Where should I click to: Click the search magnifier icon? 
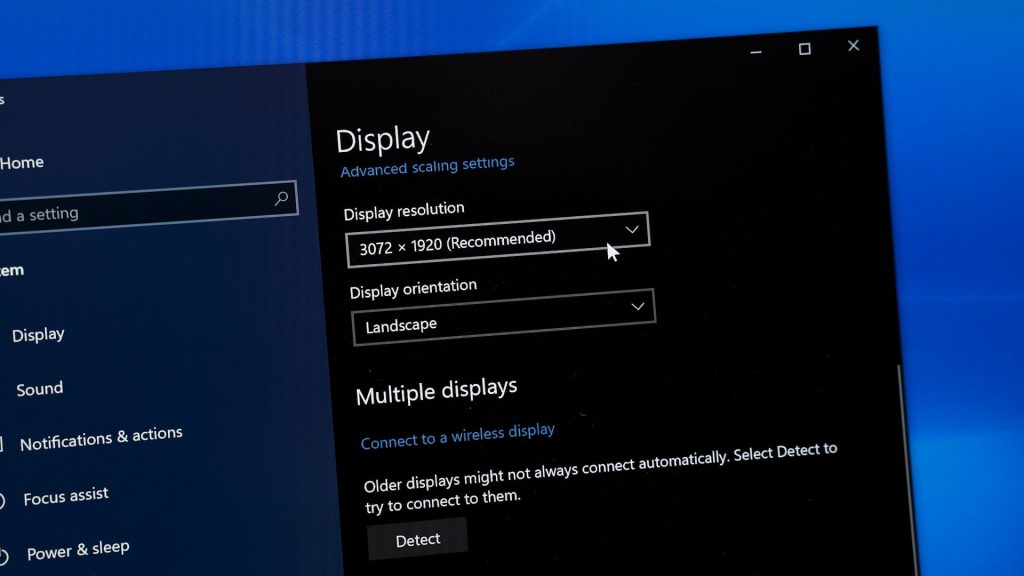tap(281, 198)
